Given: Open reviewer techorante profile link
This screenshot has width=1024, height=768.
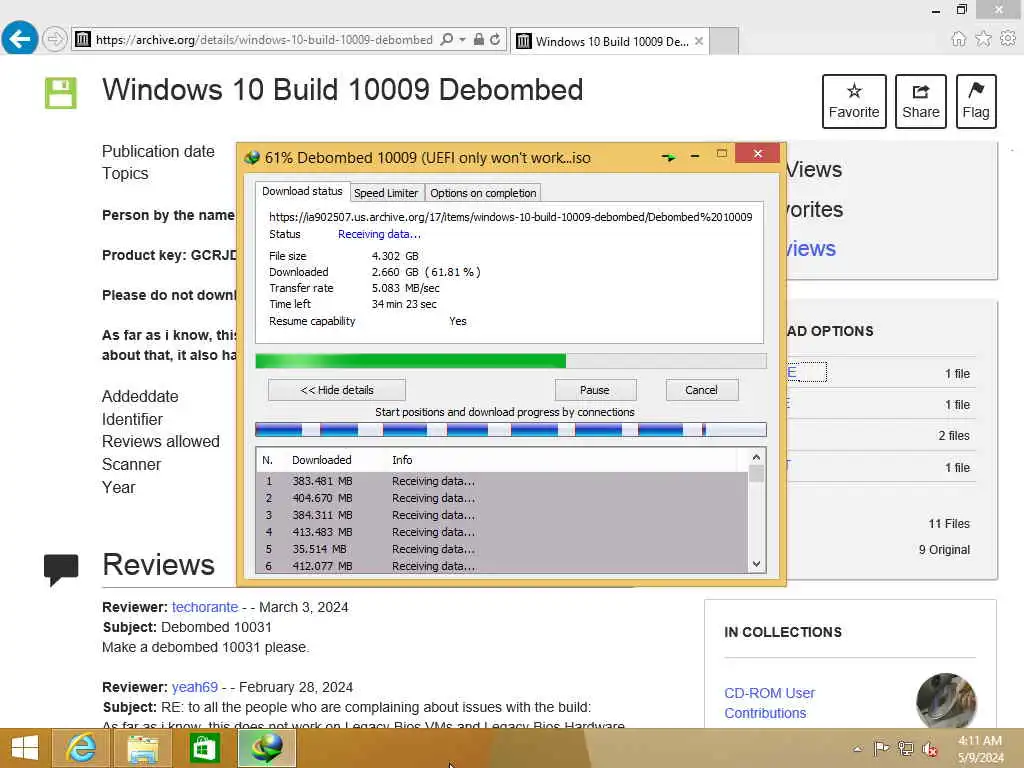Looking at the screenshot, I should [x=205, y=607].
